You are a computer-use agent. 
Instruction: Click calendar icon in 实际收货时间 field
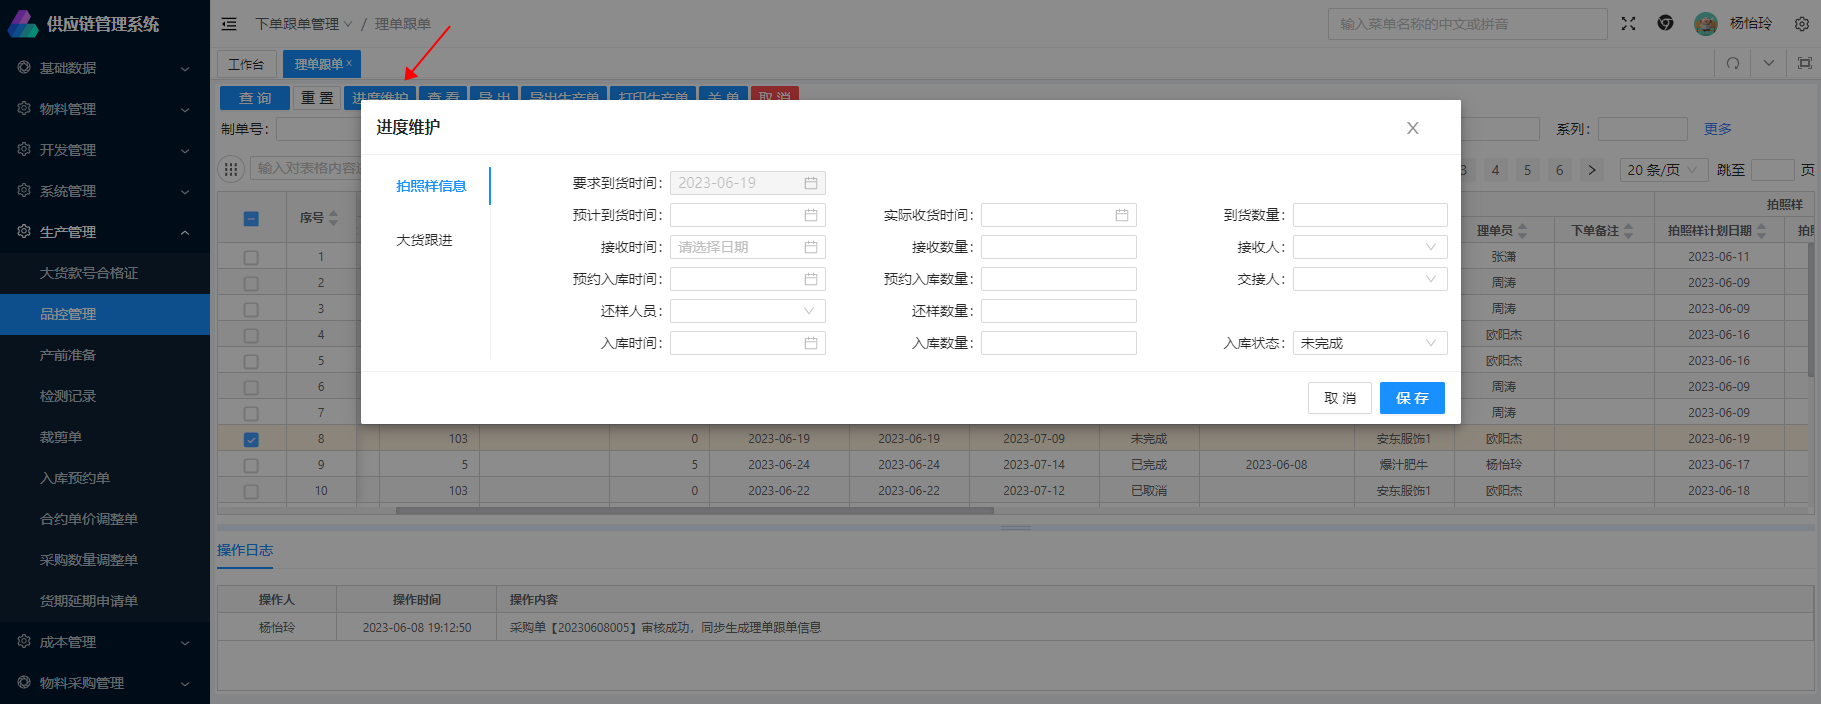click(1121, 215)
